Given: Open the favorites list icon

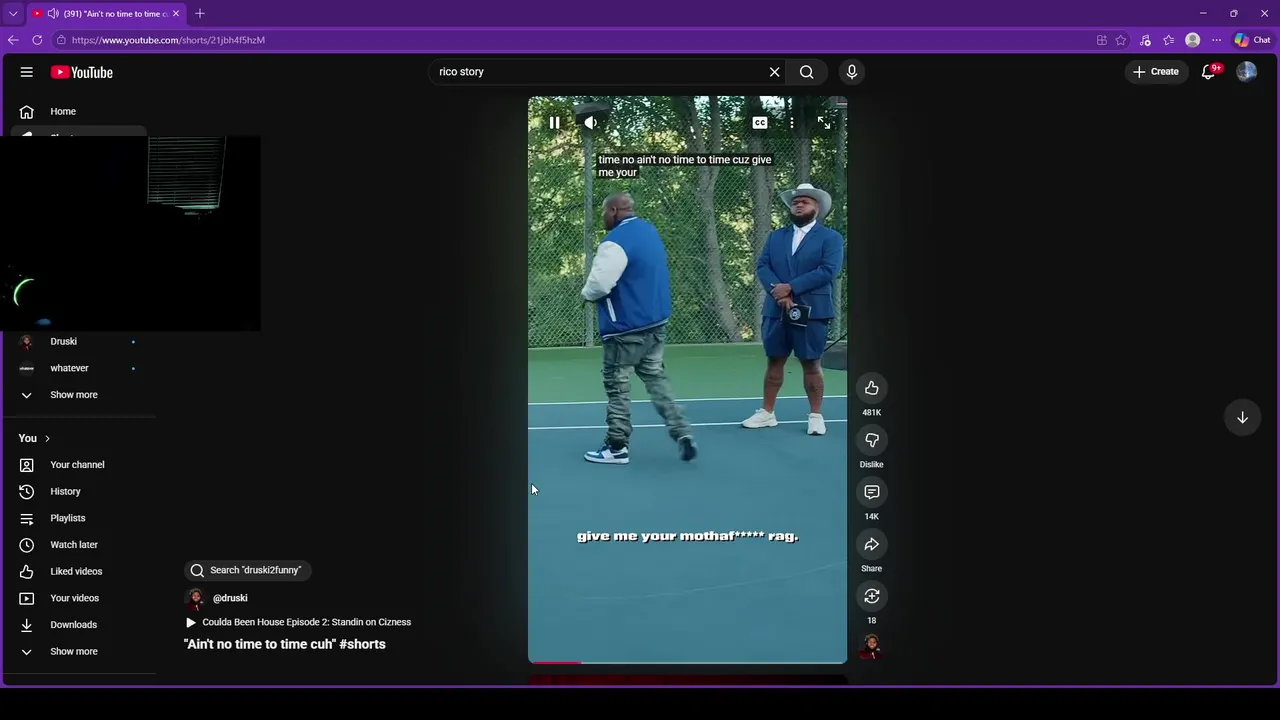Looking at the screenshot, I should pyautogui.click(x=1169, y=40).
